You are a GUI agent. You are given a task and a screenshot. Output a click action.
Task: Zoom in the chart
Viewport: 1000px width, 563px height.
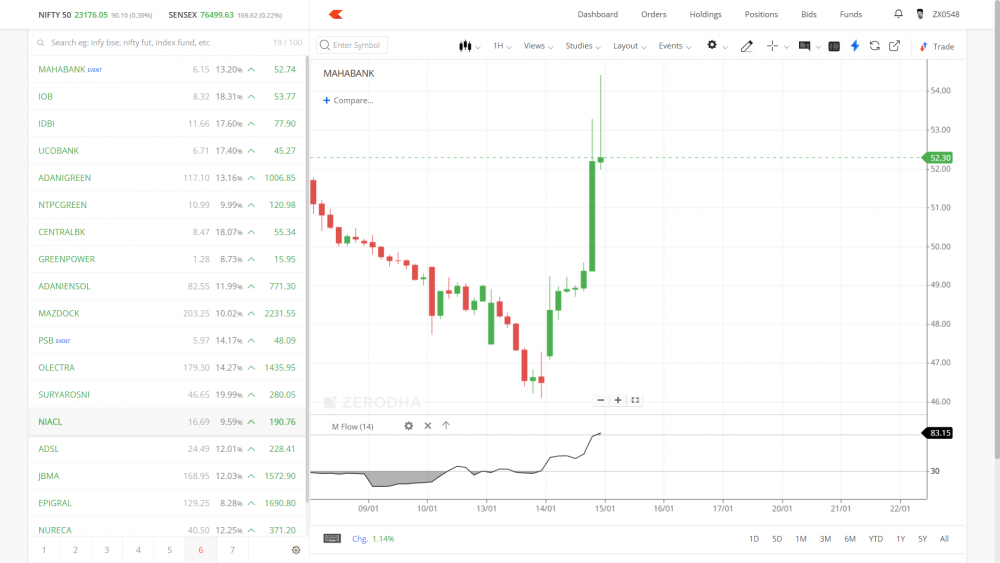pos(618,400)
